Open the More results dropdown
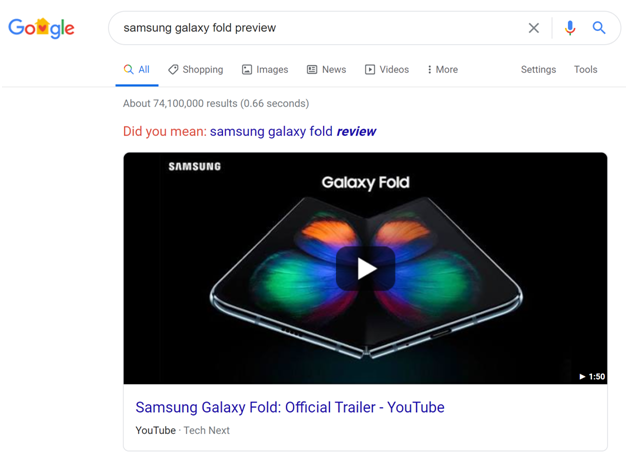 tap(442, 70)
